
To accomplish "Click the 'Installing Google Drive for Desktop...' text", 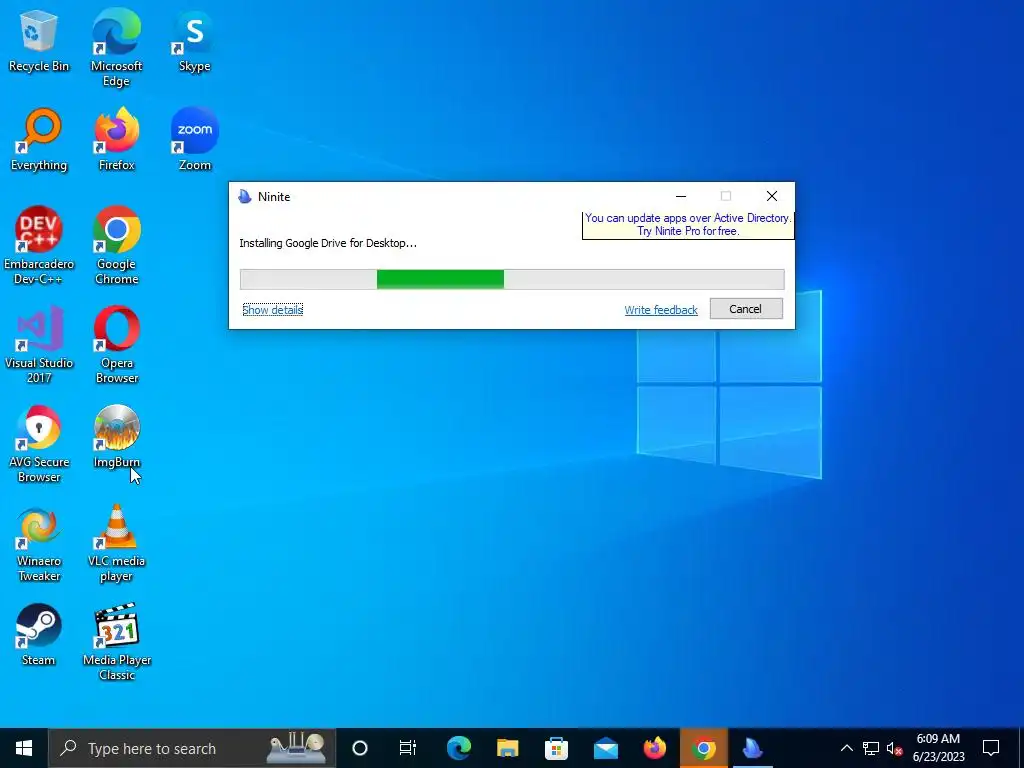I will tap(328, 243).
